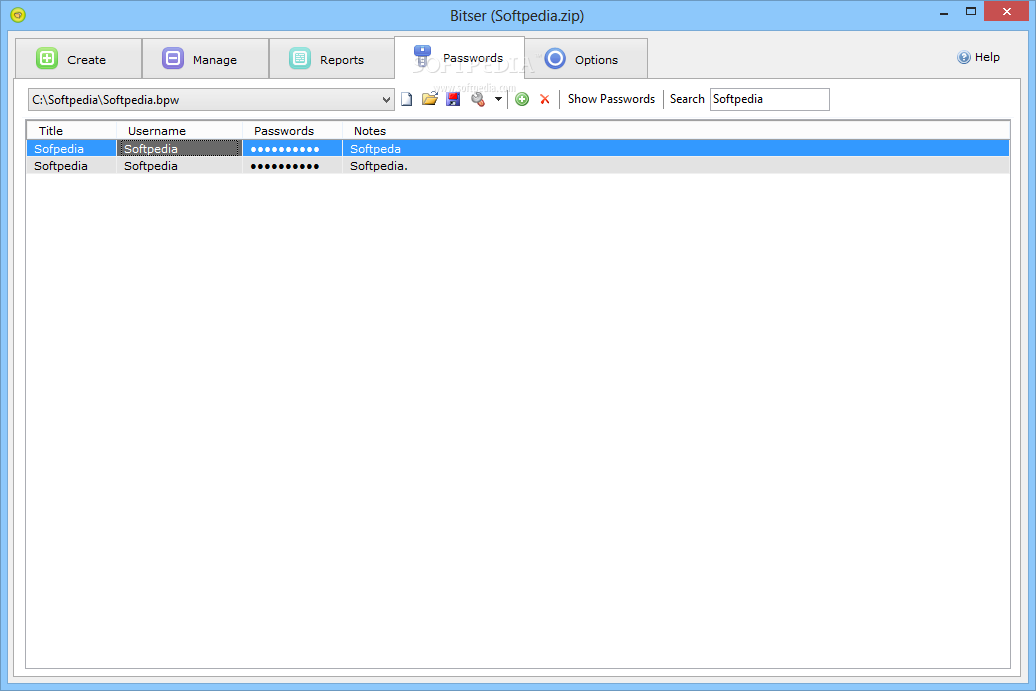
Task: Click the note 'Softpedia.'
Action: 379,166
